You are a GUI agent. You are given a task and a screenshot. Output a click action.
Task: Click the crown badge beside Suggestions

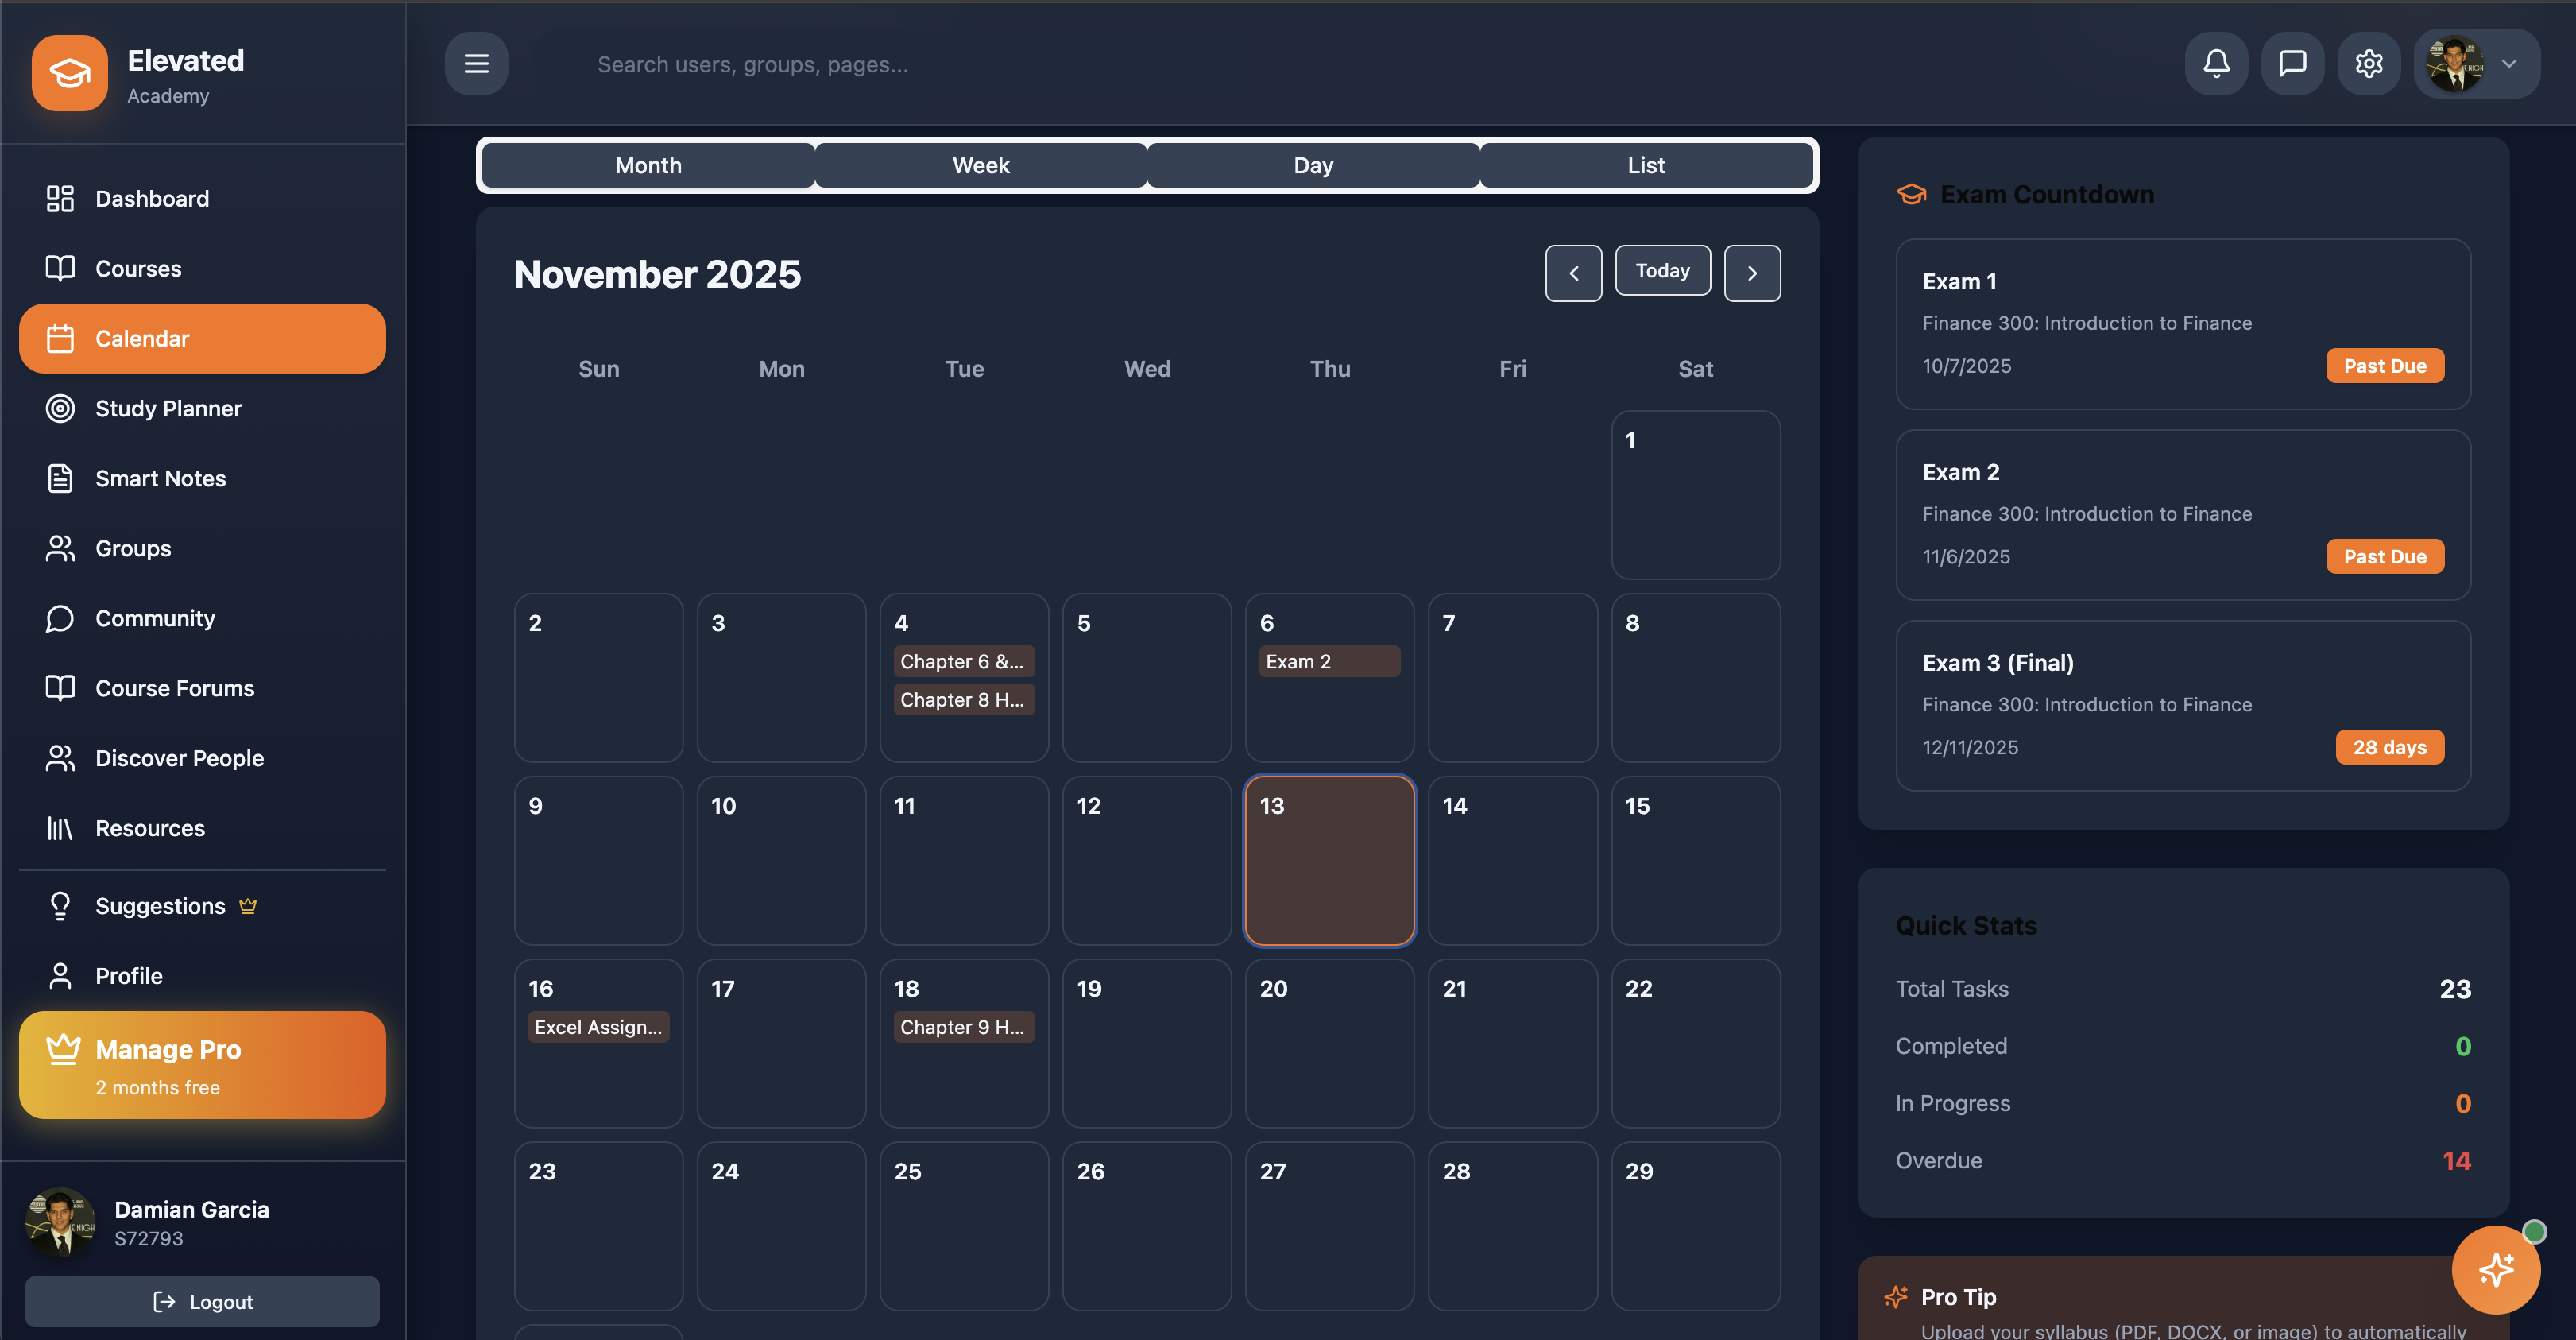[248, 906]
